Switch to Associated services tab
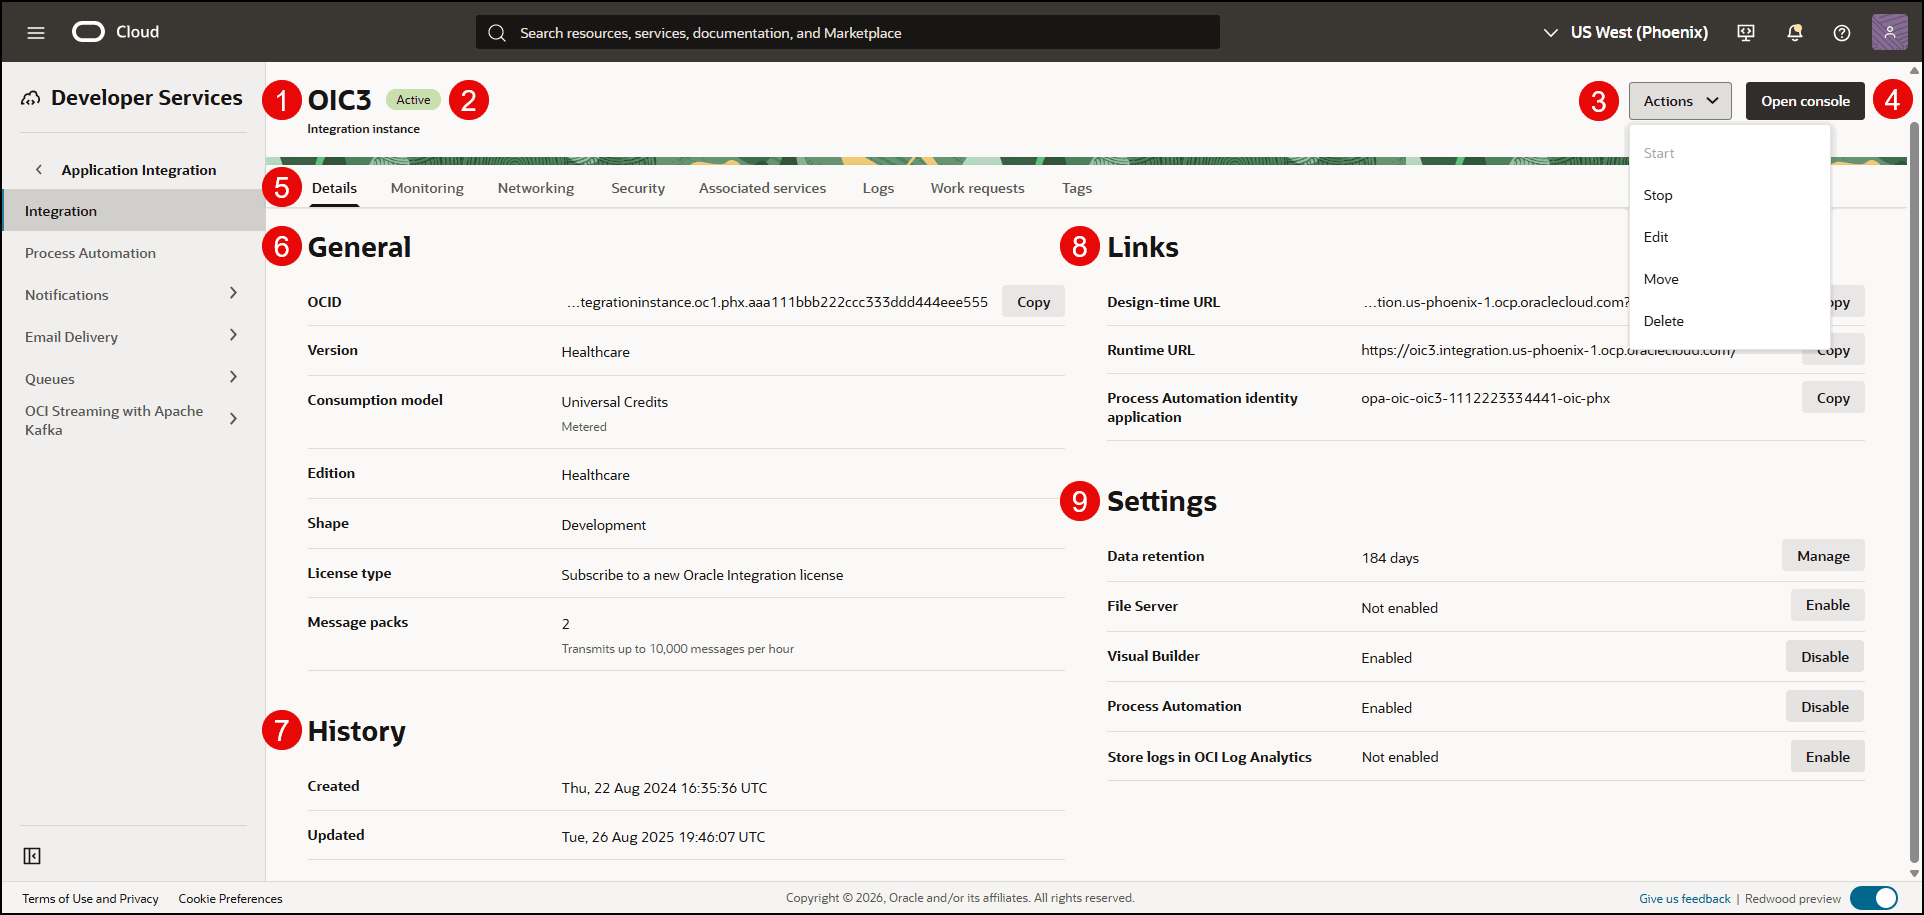The image size is (1924, 915). (x=762, y=188)
